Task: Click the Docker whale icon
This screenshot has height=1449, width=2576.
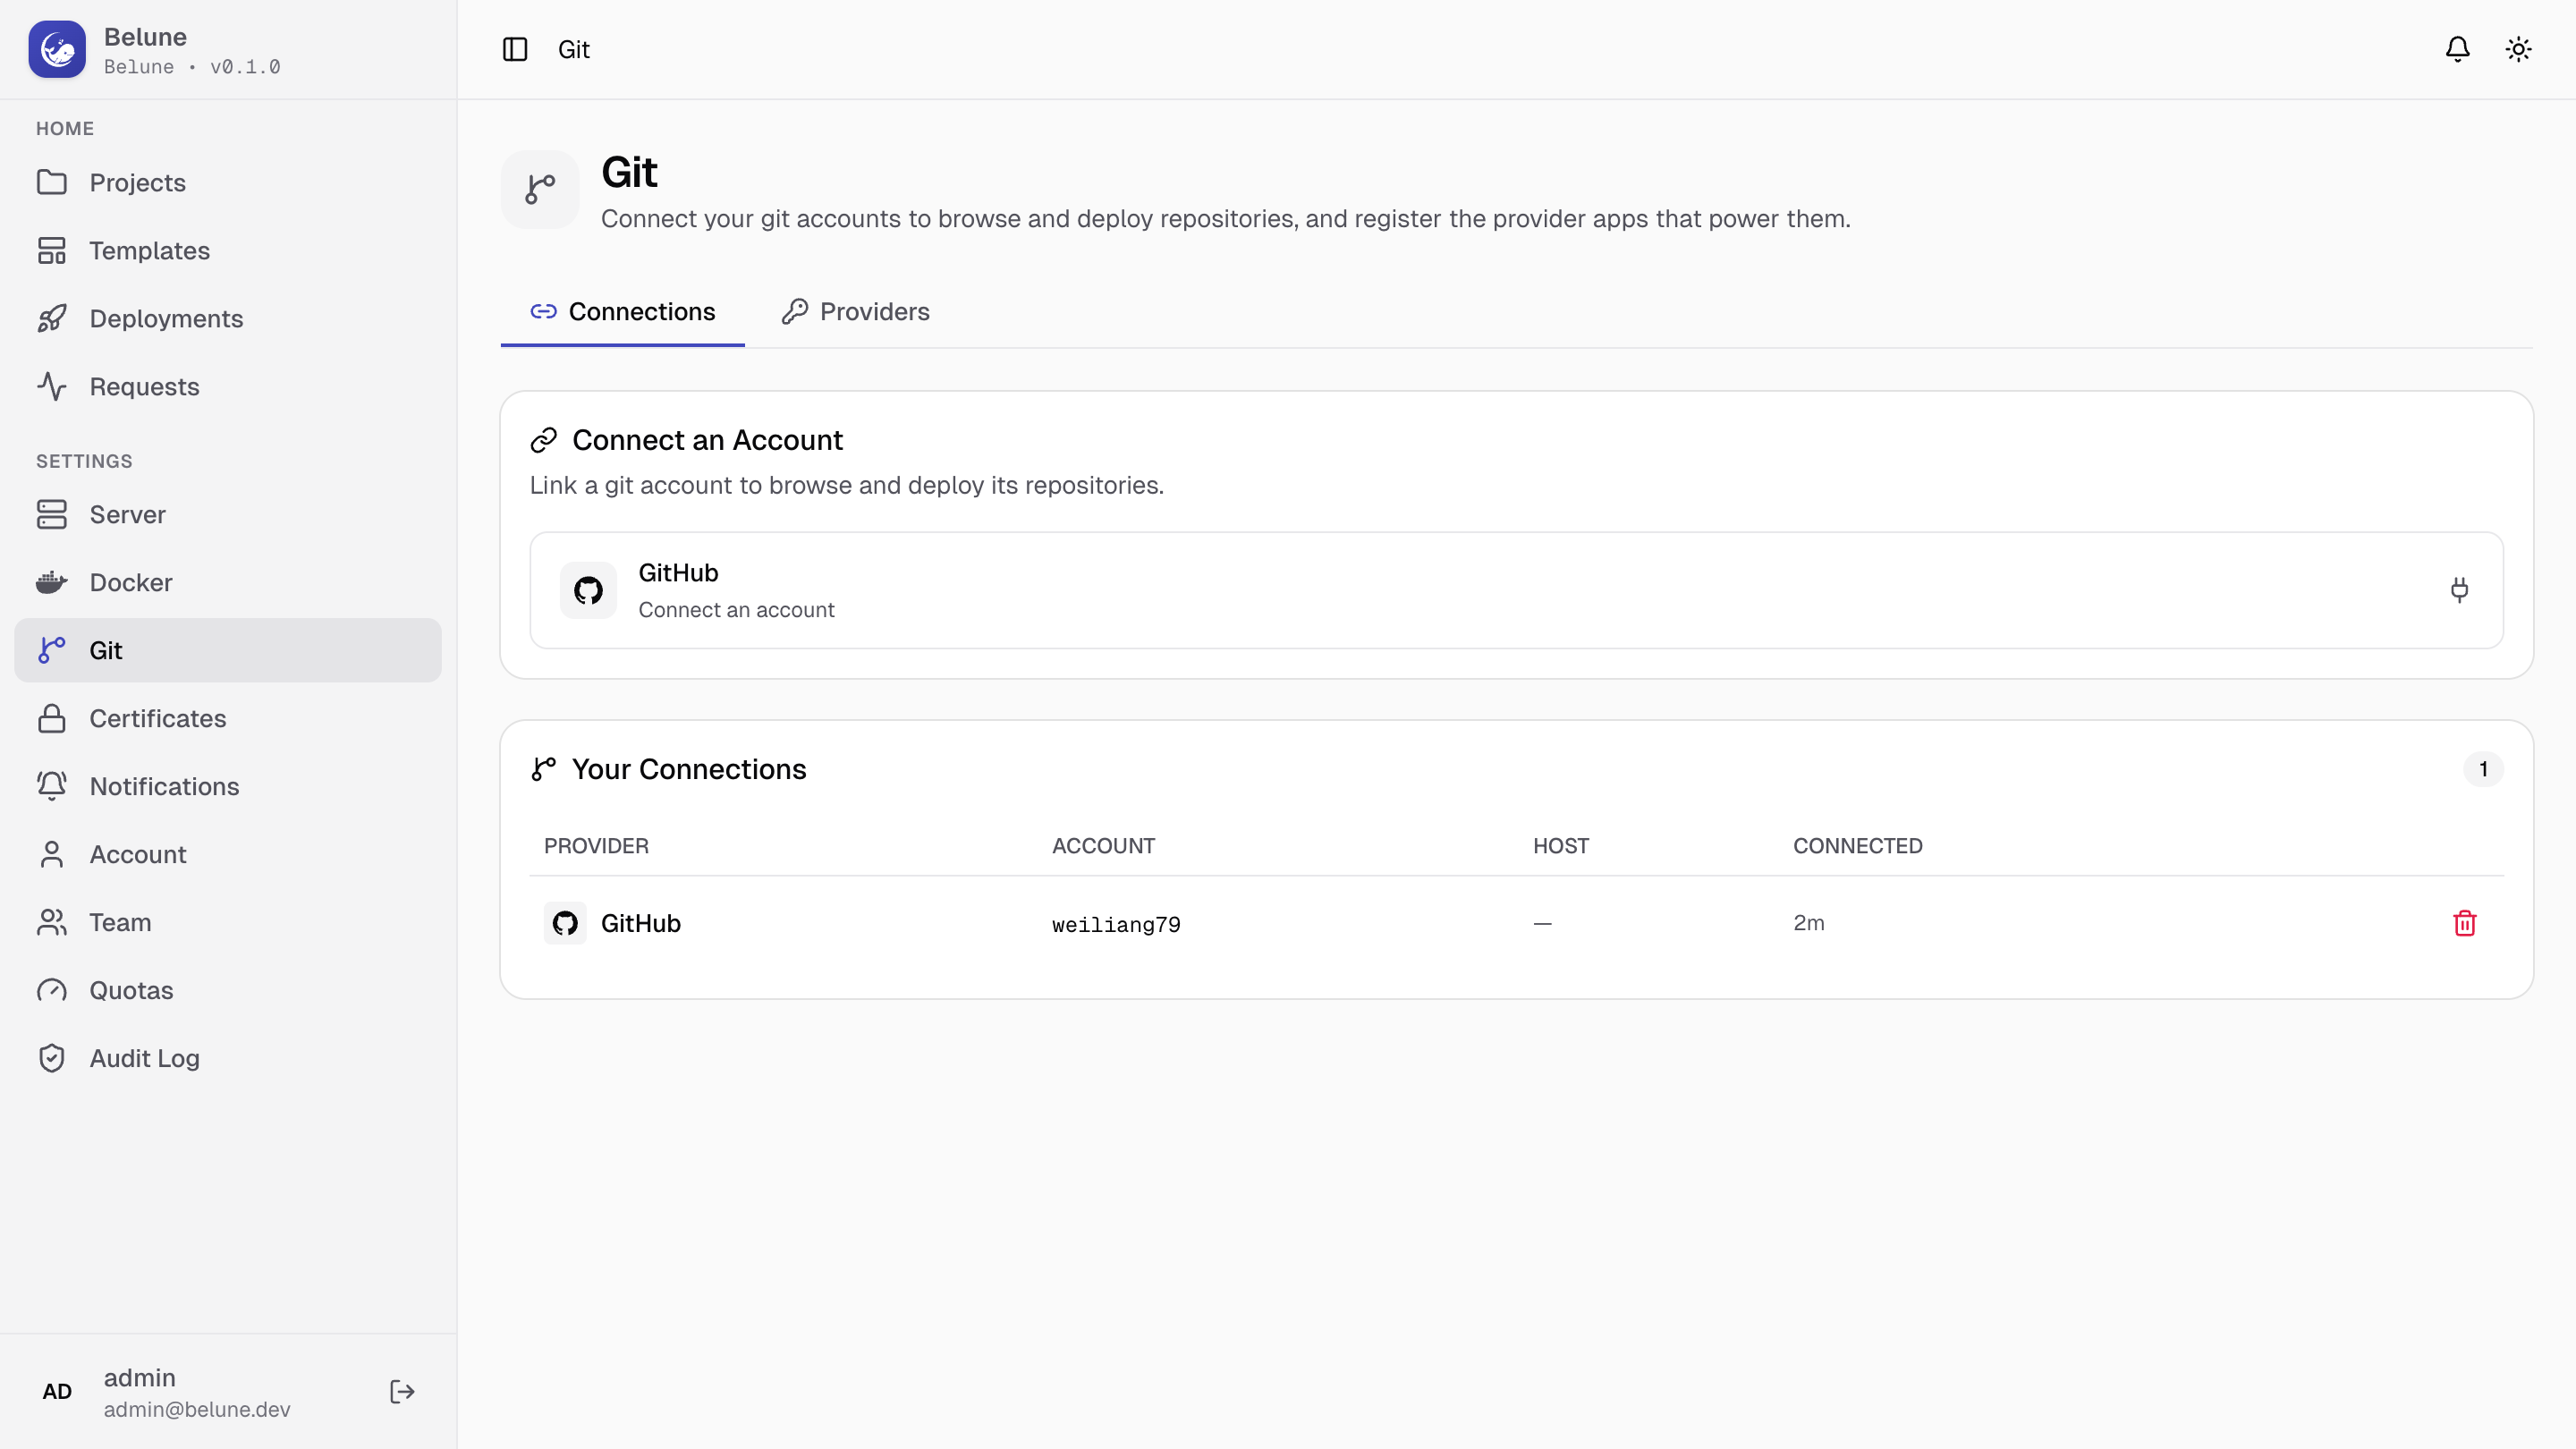Action: [x=52, y=582]
